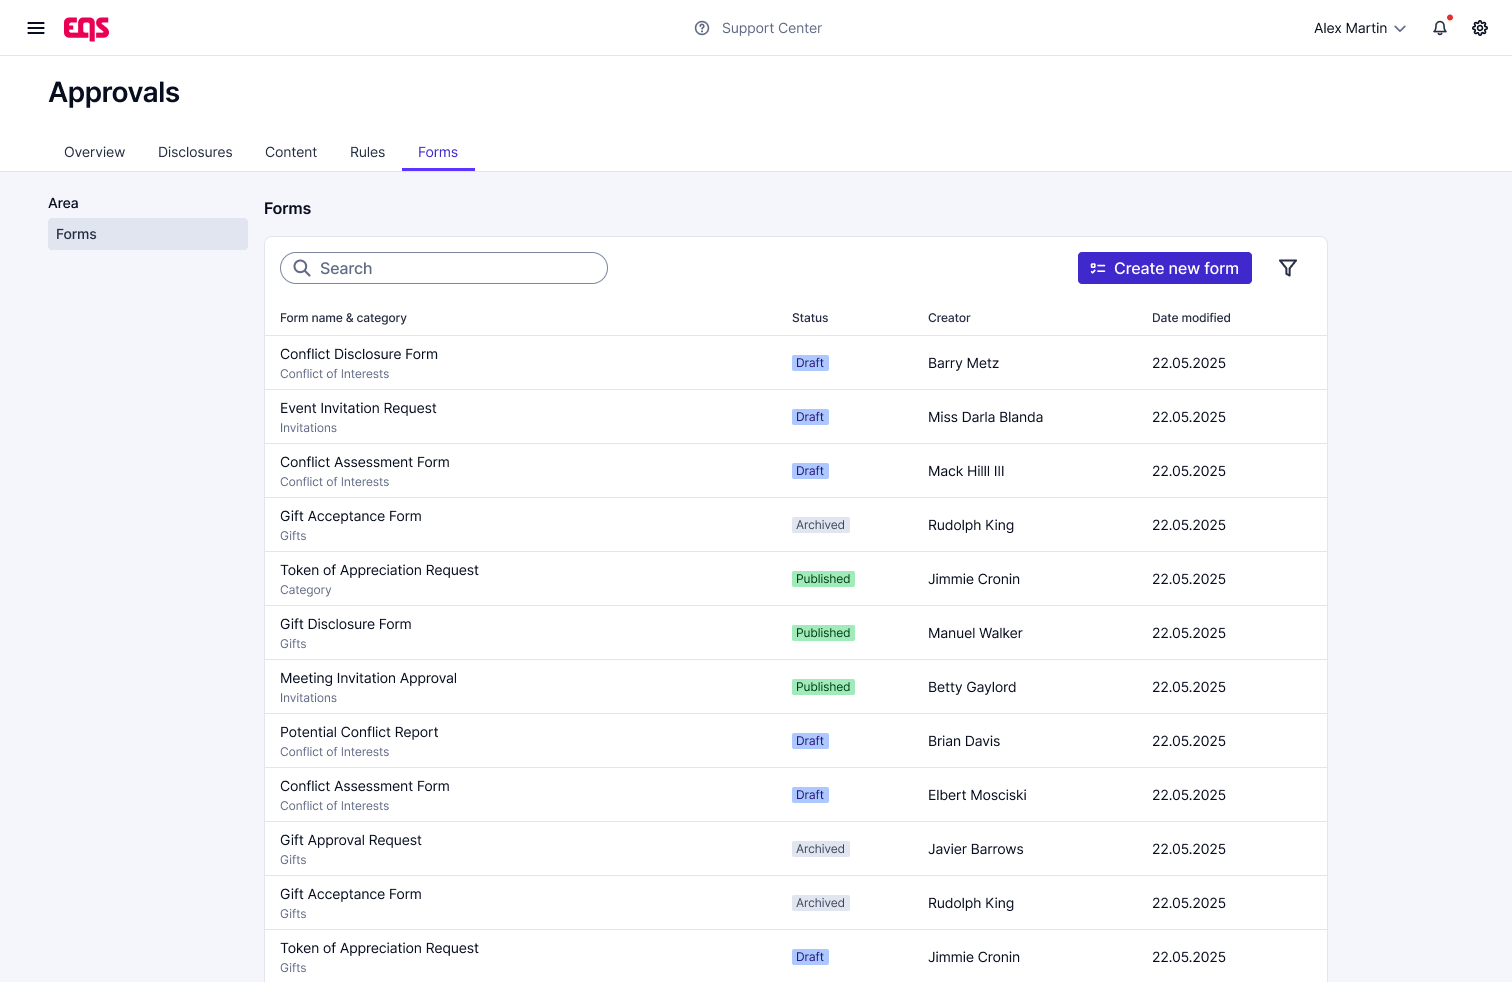Click the Create new form button

[1164, 268]
